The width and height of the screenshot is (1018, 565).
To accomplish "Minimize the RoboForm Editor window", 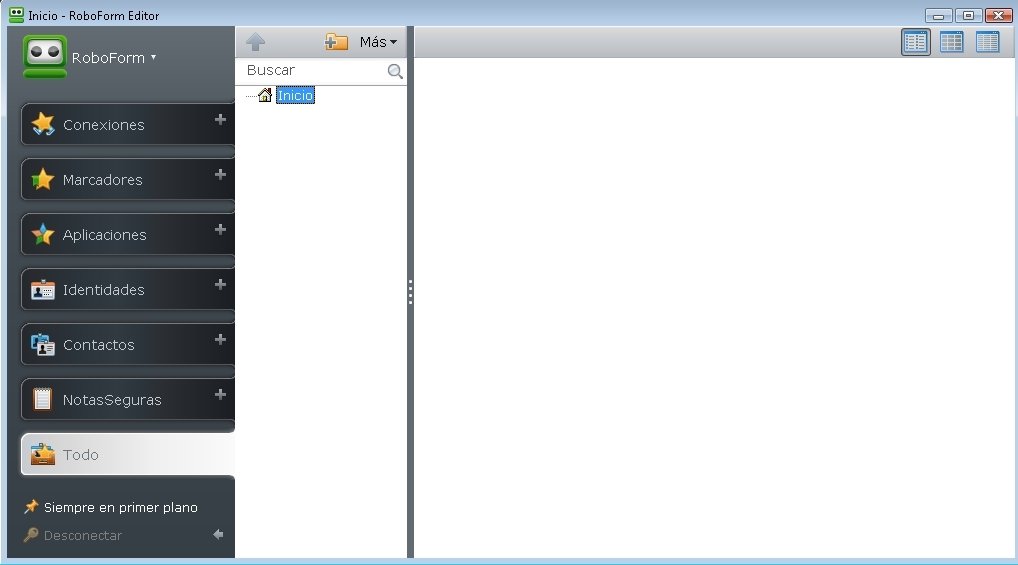I will (939, 16).
